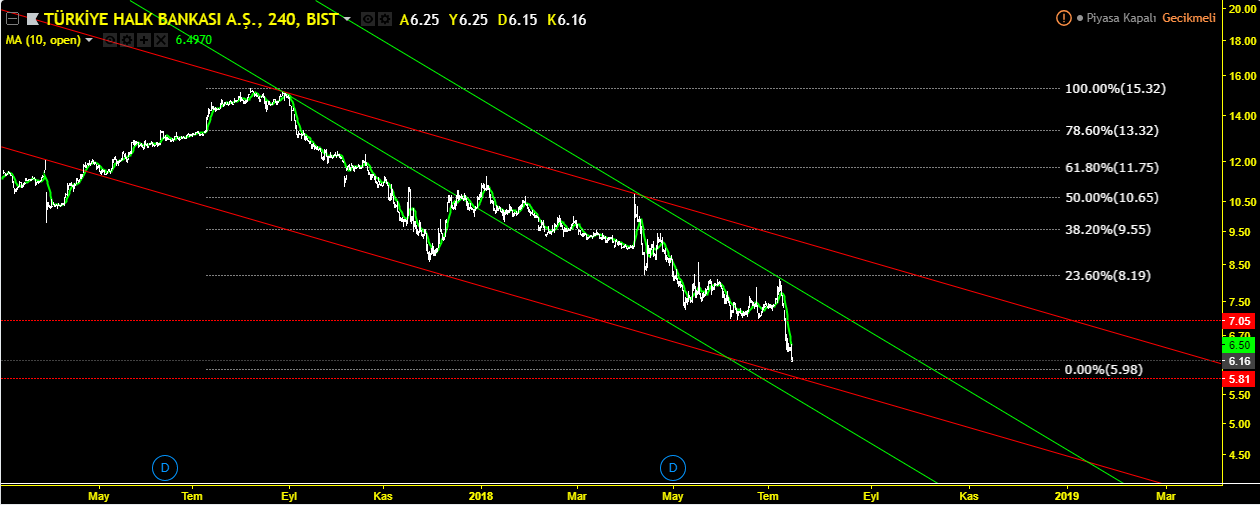Hide the MA indicator with eye icon
Image resolution: width=1260 pixels, height=505 pixels.
(110, 40)
